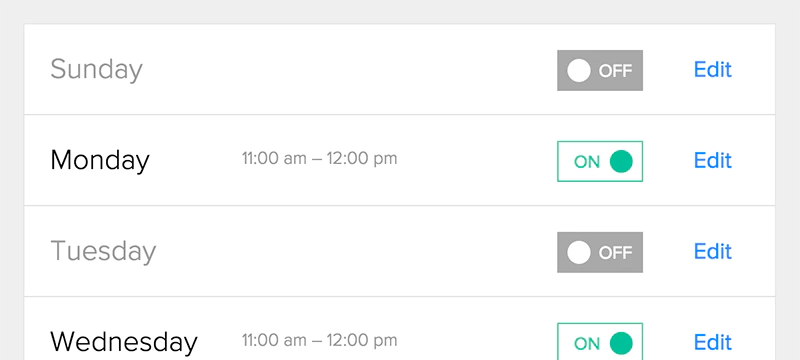Click the white knob on Sunday's toggle
Image resolution: width=800 pixels, height=360 pixels.
point(579,70)
